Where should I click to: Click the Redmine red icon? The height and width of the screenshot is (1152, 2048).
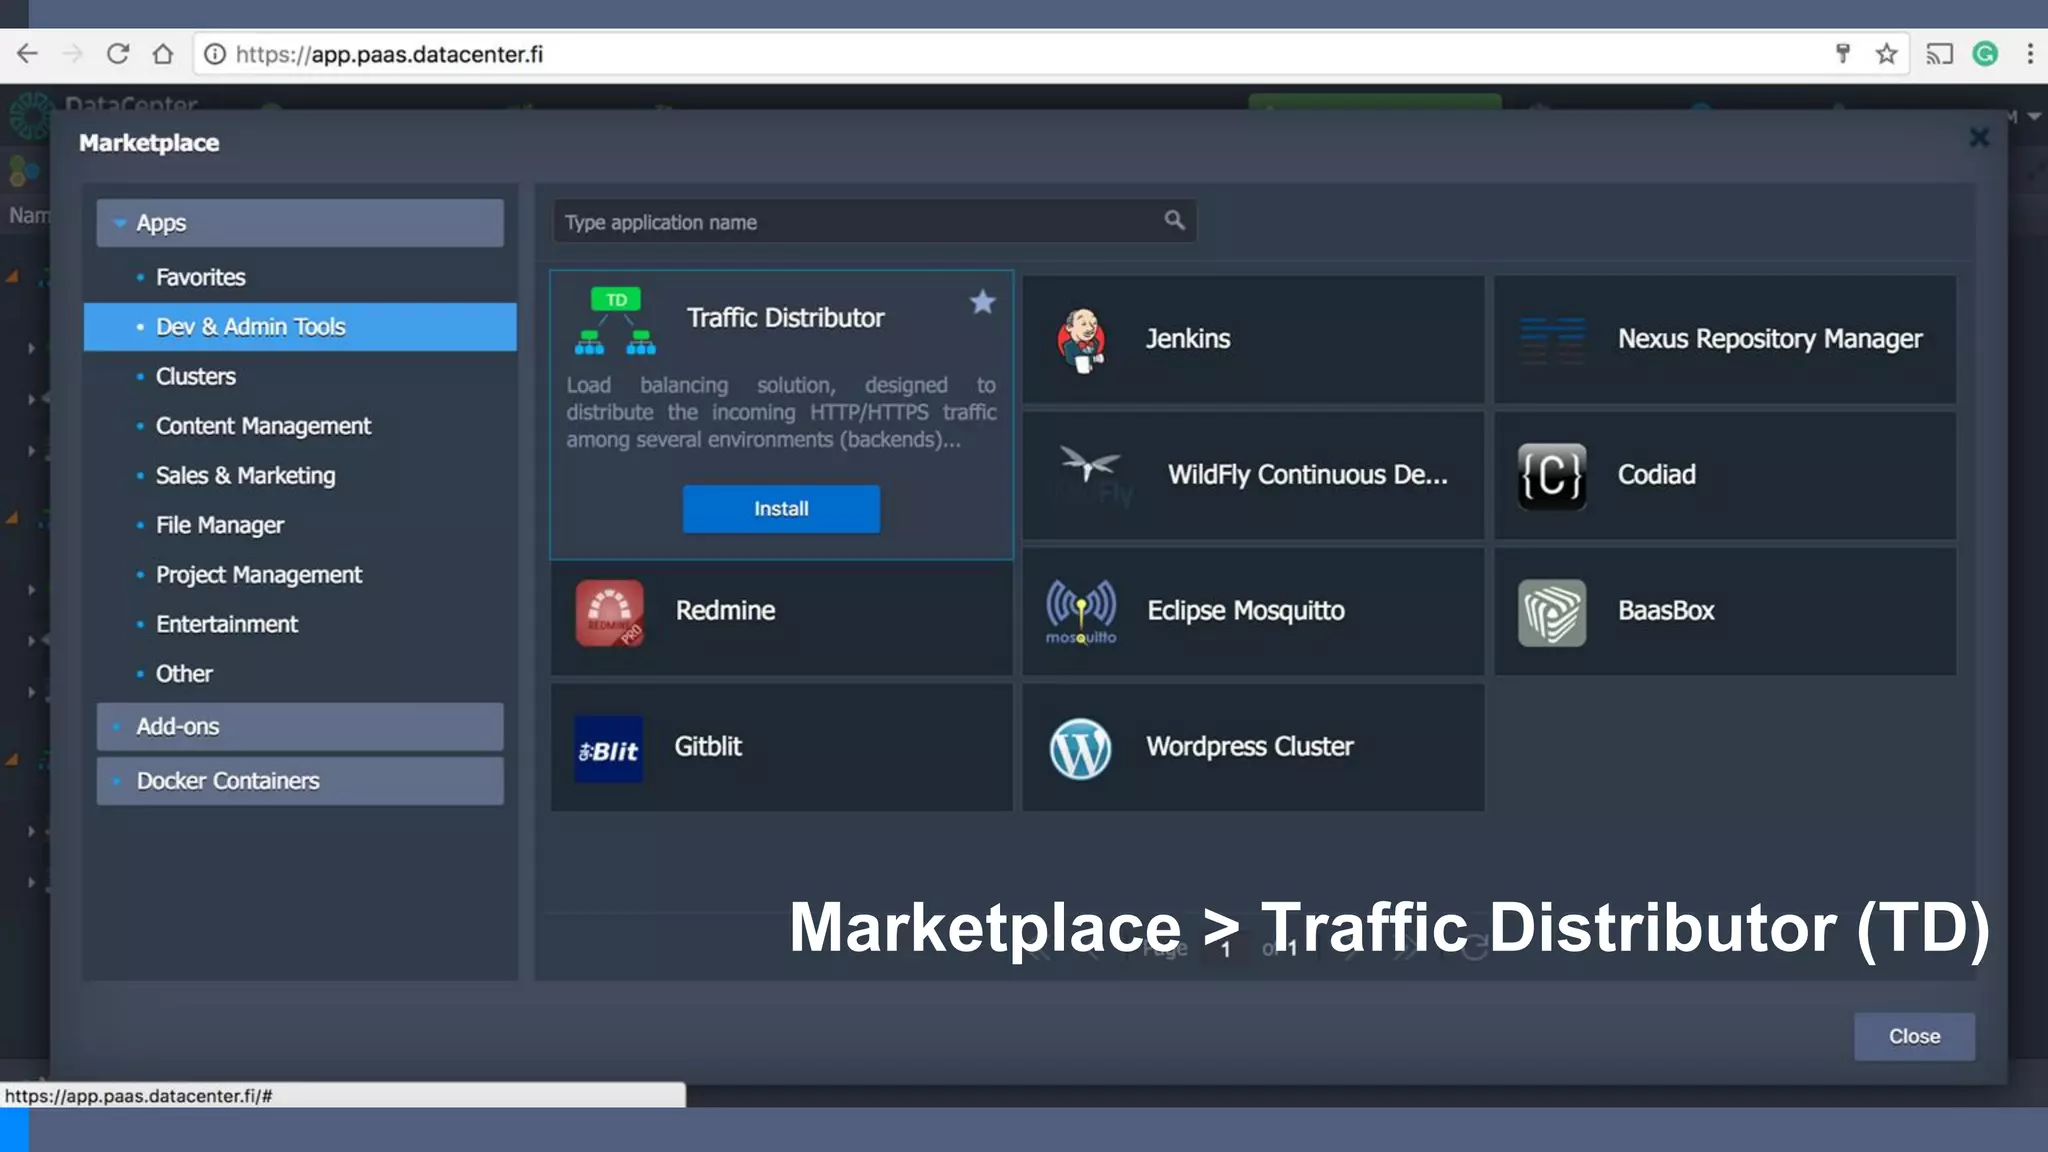(610, 613)
